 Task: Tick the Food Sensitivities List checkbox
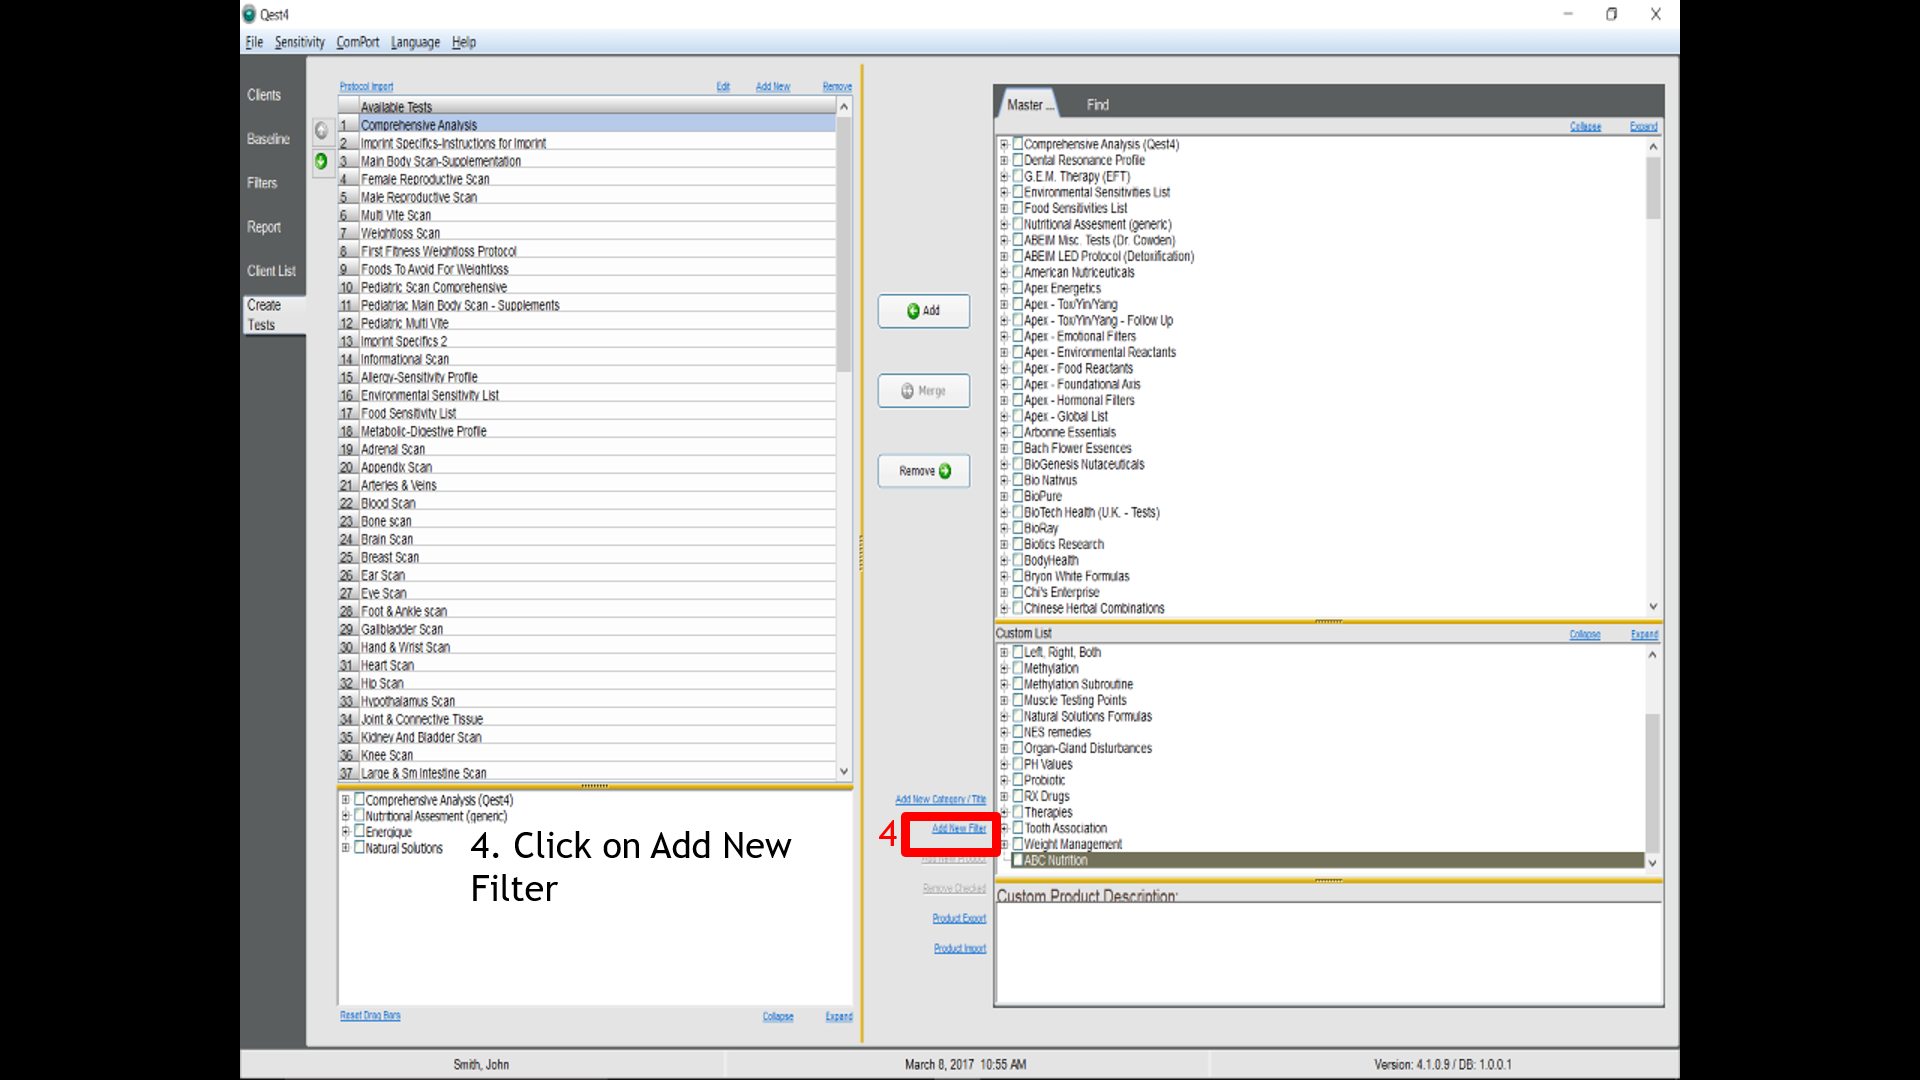1018,208
